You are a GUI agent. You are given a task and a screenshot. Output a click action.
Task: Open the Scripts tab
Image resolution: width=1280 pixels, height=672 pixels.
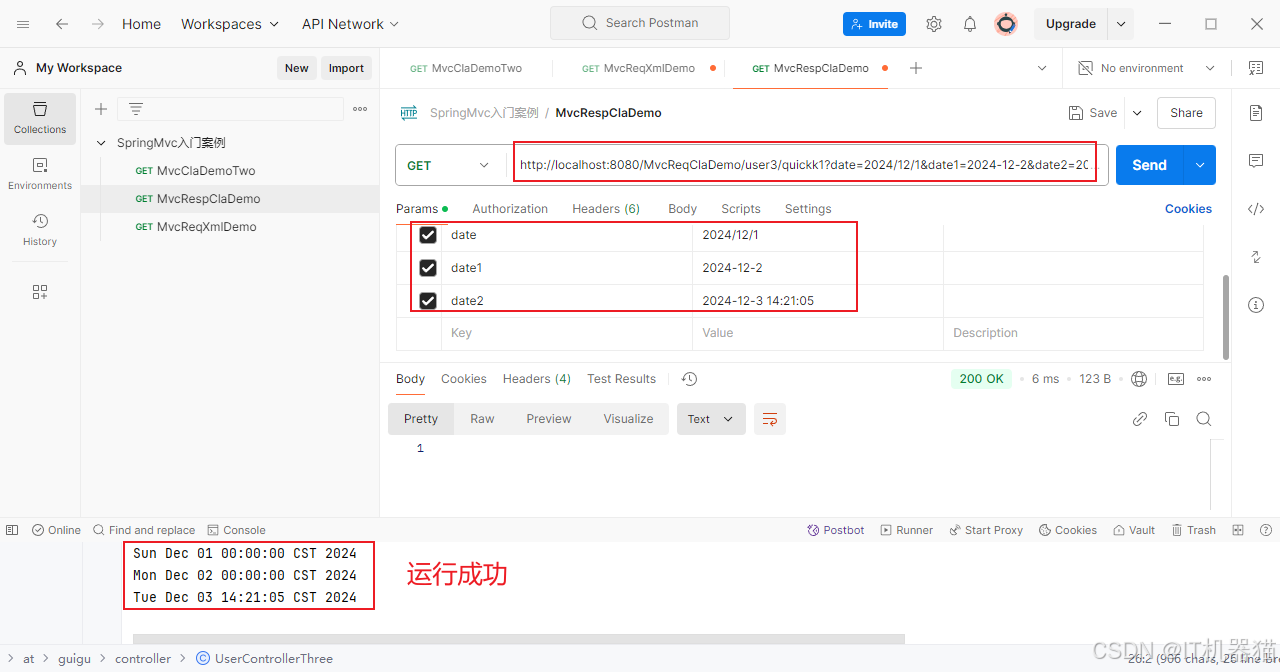click(x=741, y=209)
